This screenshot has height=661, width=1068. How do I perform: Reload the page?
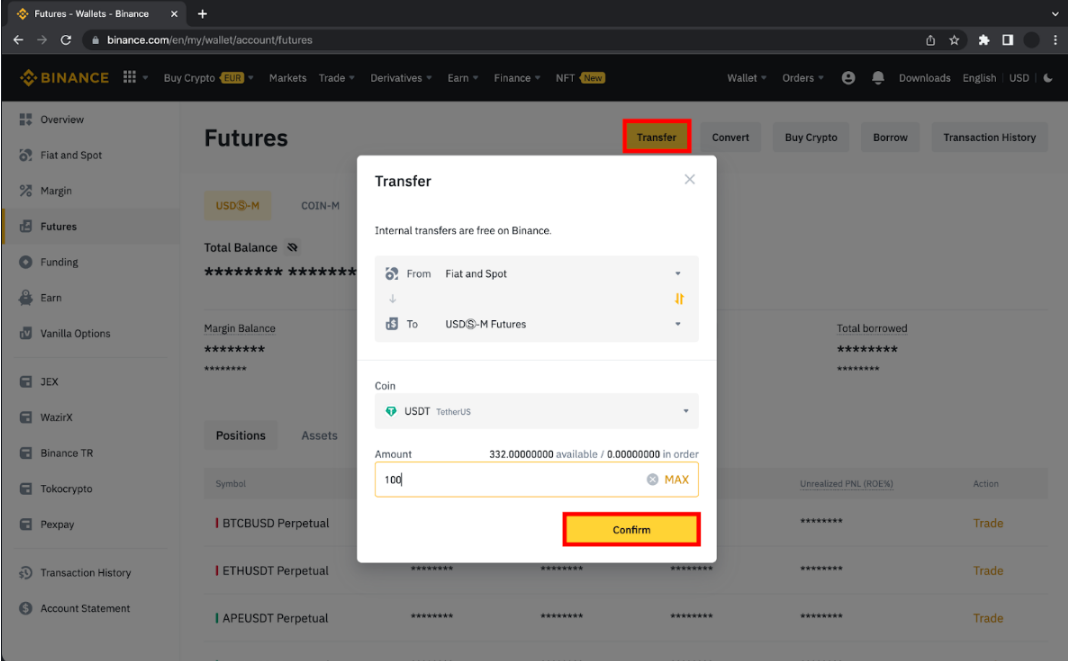66,40
